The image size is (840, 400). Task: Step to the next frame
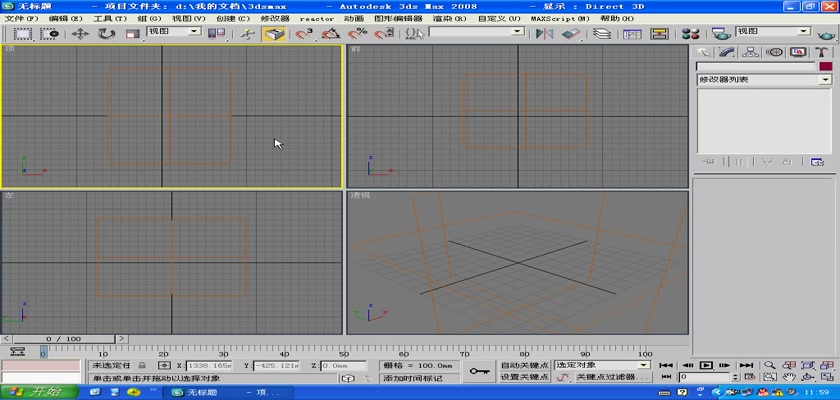tap(725, 365)
